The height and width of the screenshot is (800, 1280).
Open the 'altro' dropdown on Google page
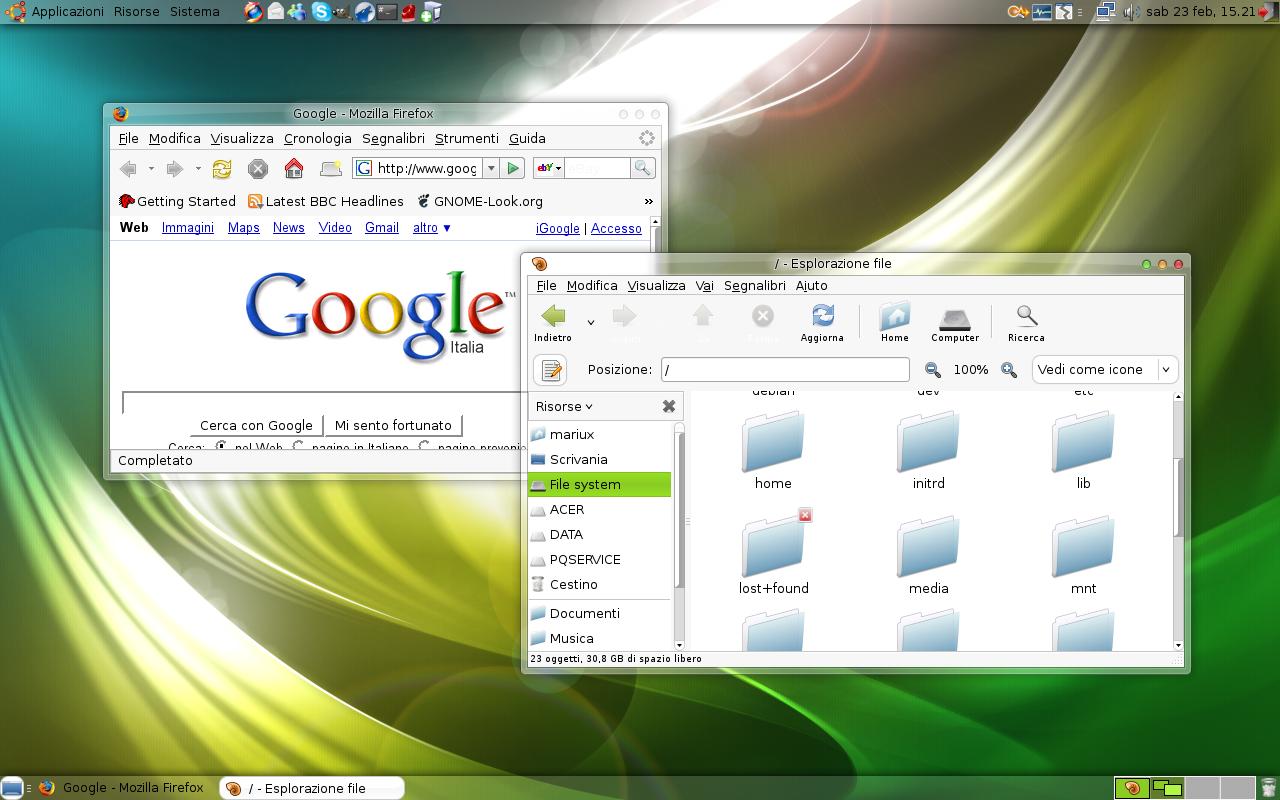432,227
